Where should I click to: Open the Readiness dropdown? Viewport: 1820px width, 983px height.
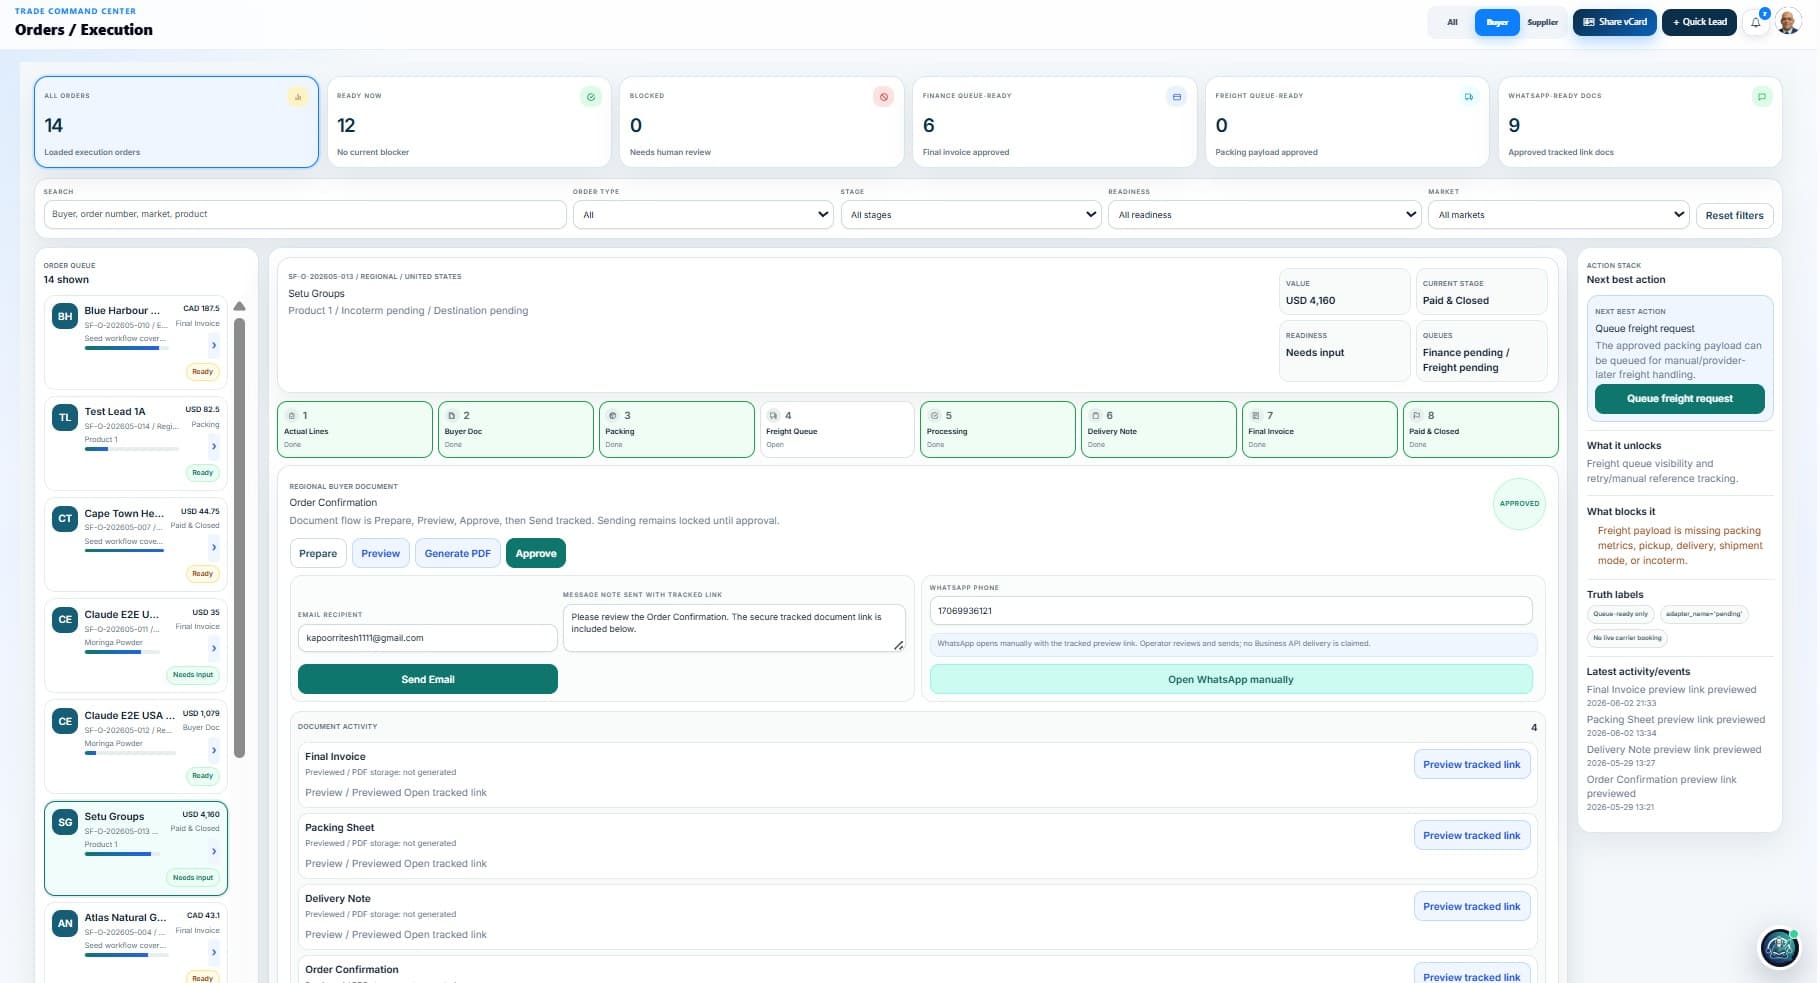point(1264,215)
